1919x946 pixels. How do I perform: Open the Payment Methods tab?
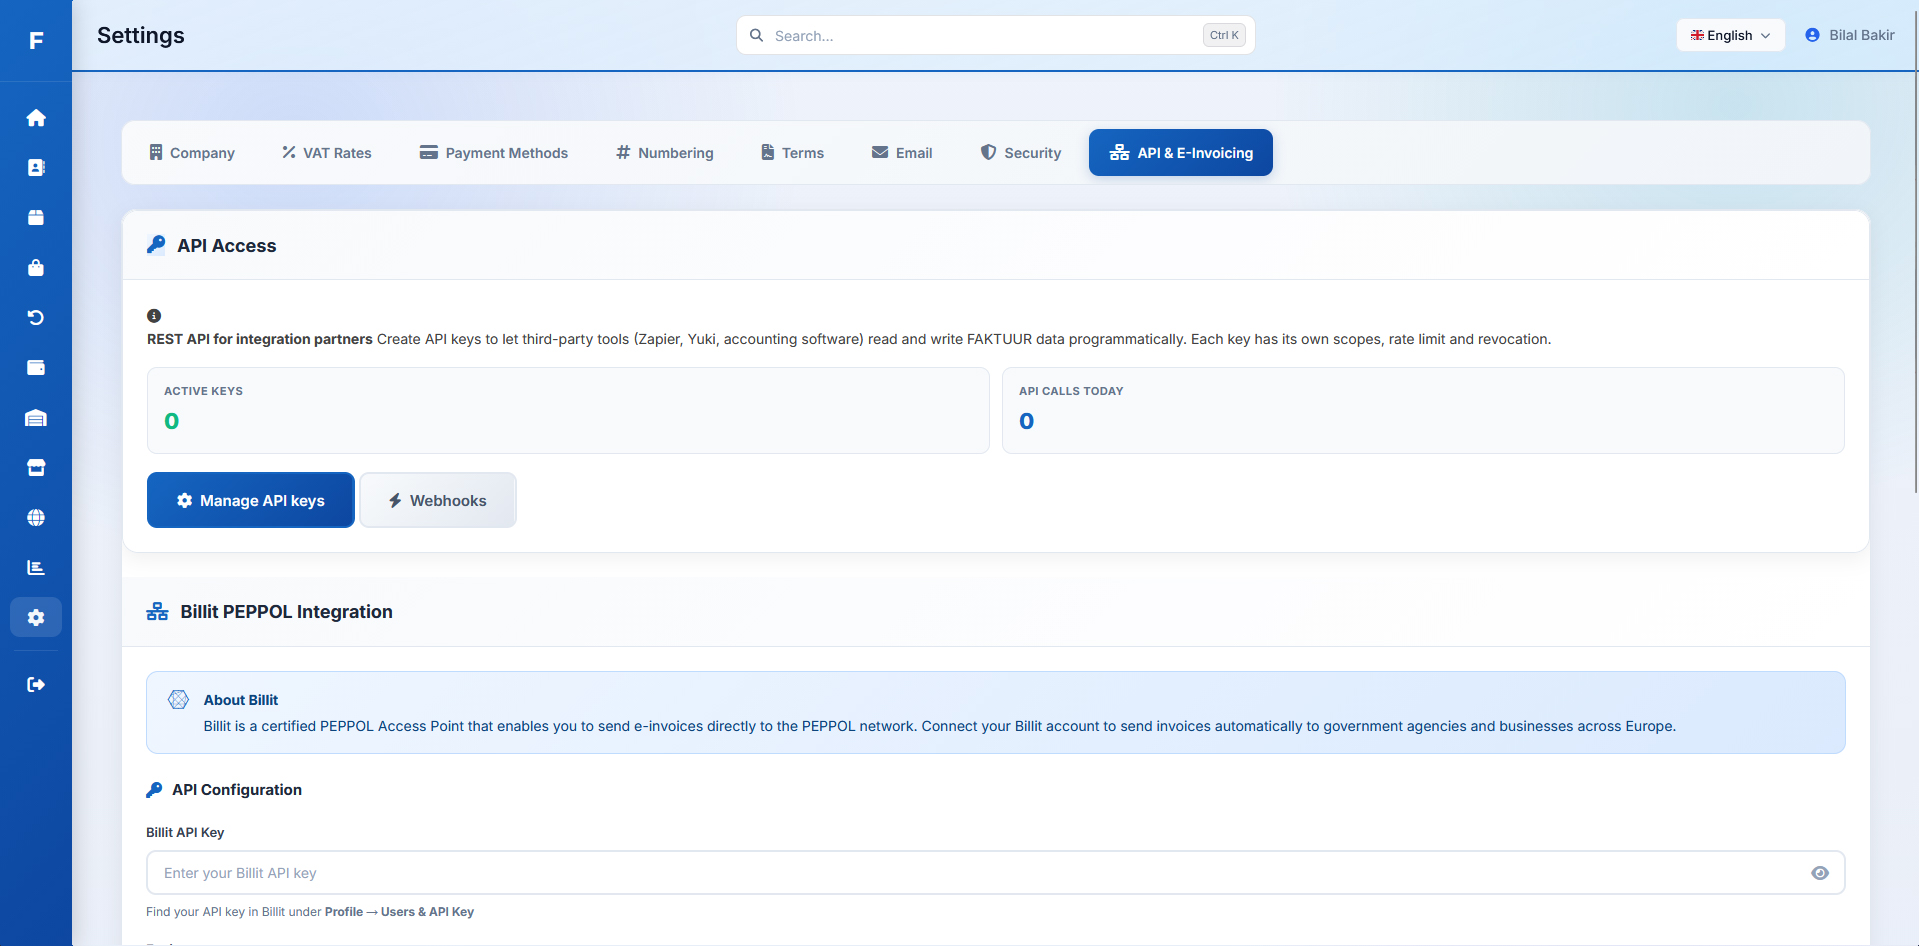pos(494,153)
